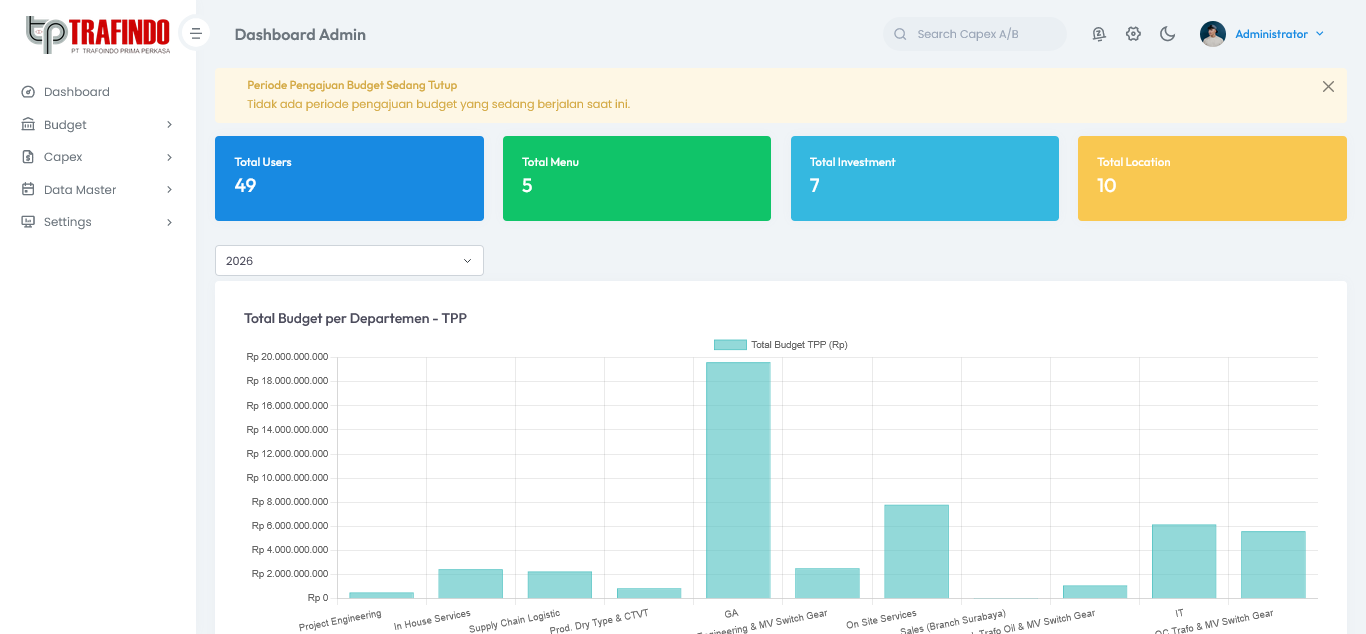
Task: Click the Data Master calendar icon
Action: tap(28, 190)
